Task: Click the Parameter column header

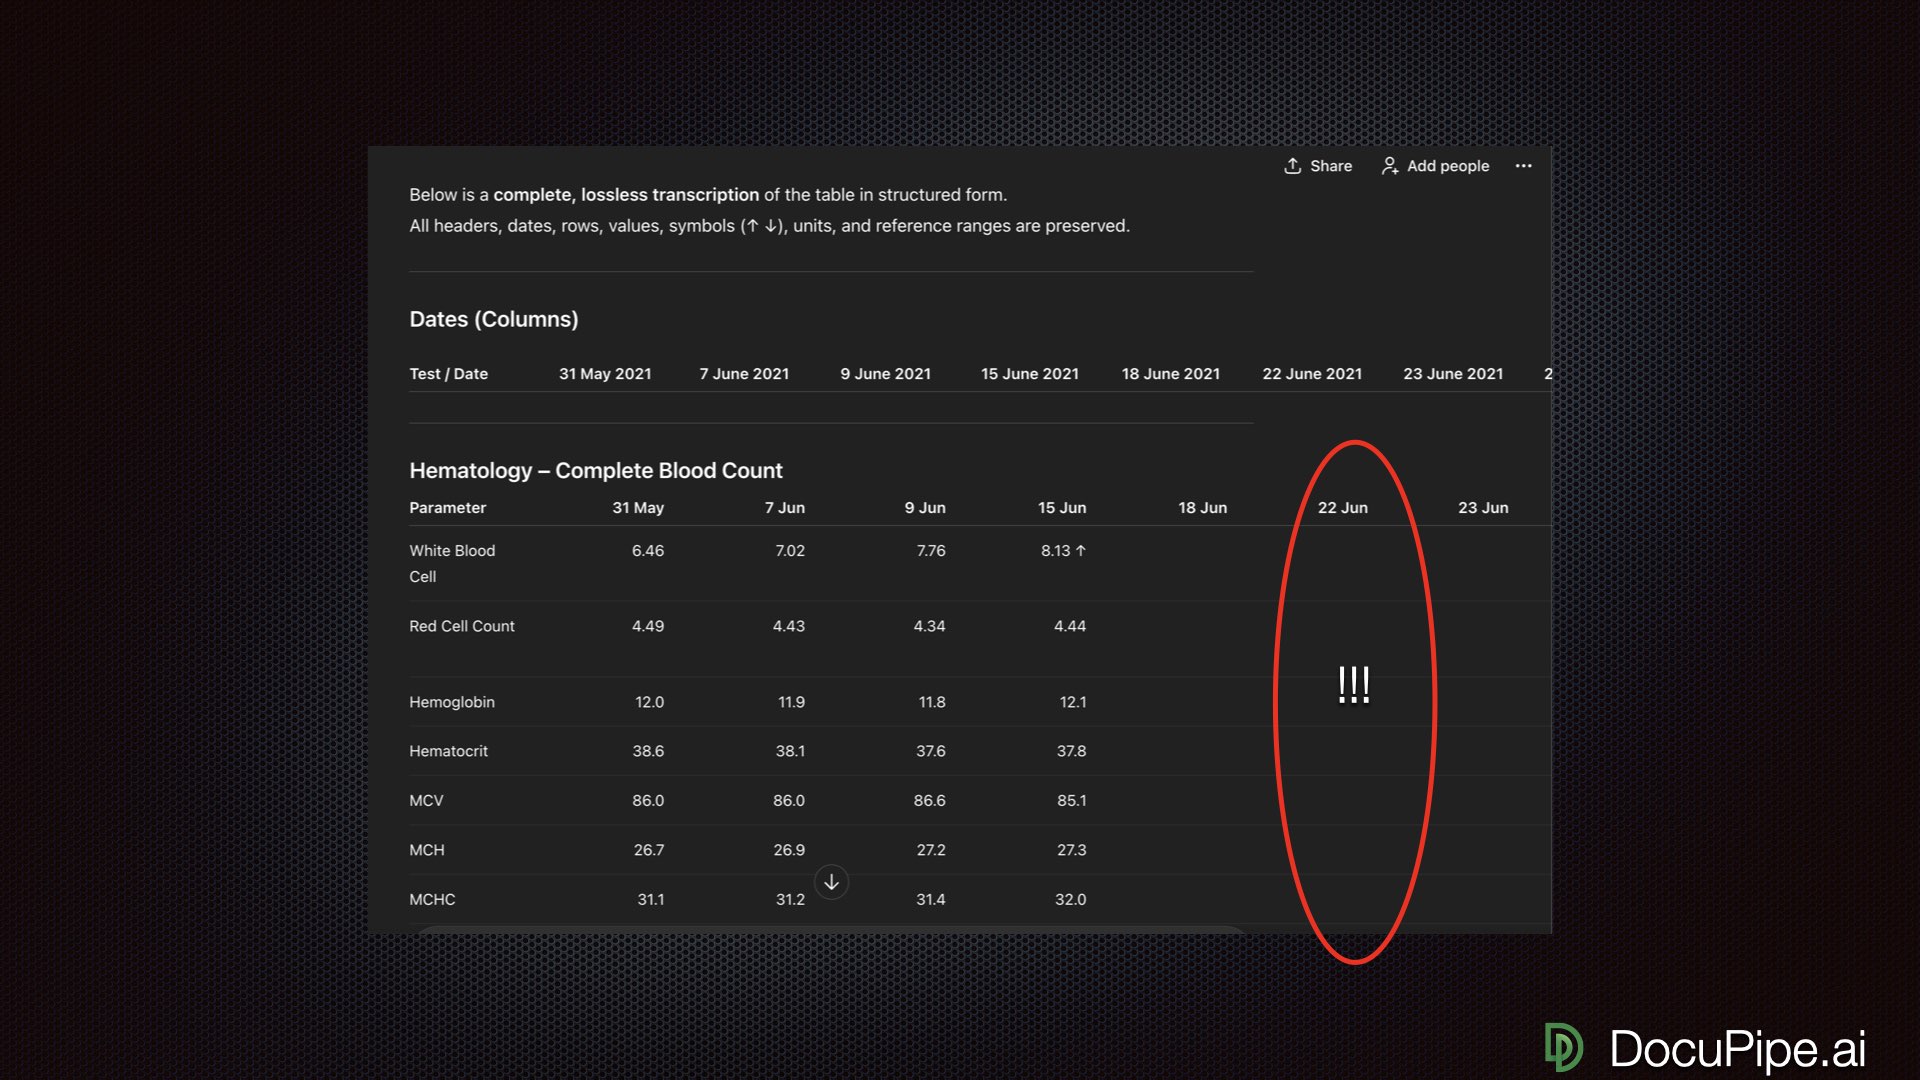Action: (447, 508)
